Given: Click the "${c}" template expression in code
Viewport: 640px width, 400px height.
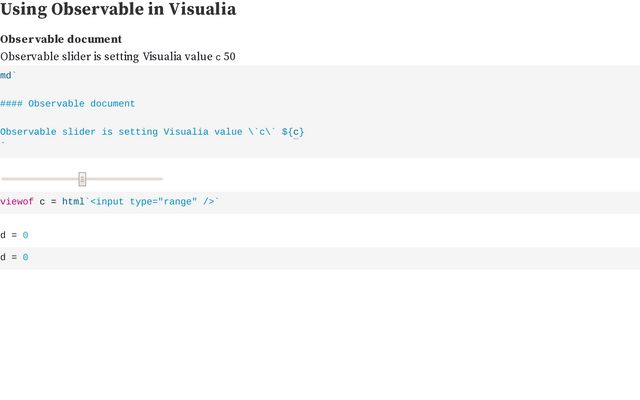Looking at the screenshot, I should [x=294, y=132].
